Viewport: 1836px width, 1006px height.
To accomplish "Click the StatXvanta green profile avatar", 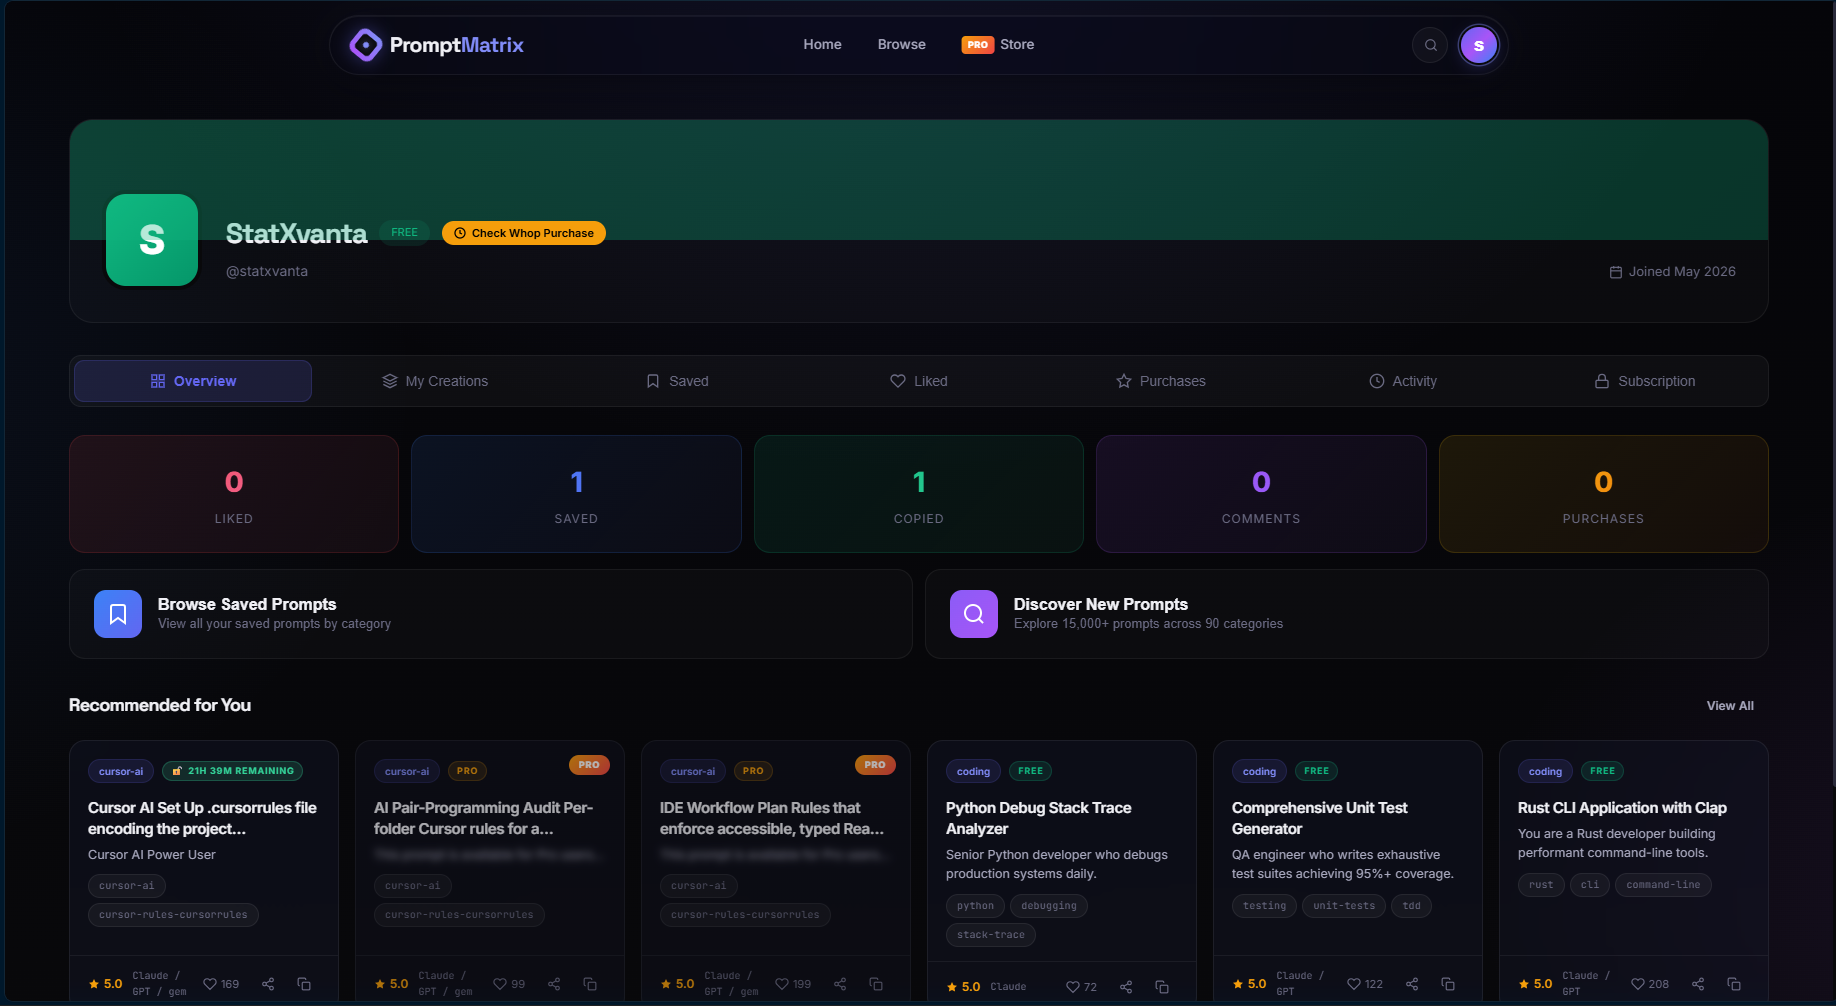I will 152,240.
